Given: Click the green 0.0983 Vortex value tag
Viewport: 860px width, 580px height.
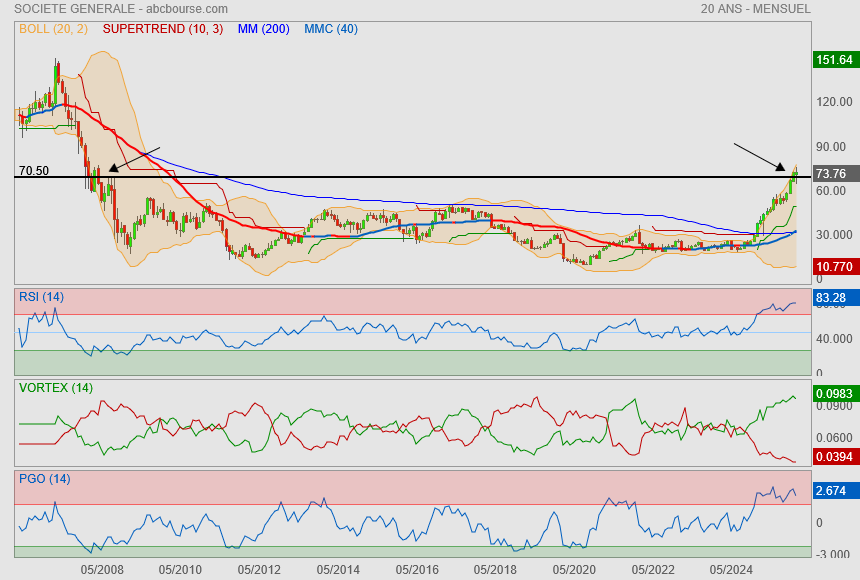Looking at the screenshot, I should coord(833,394).
